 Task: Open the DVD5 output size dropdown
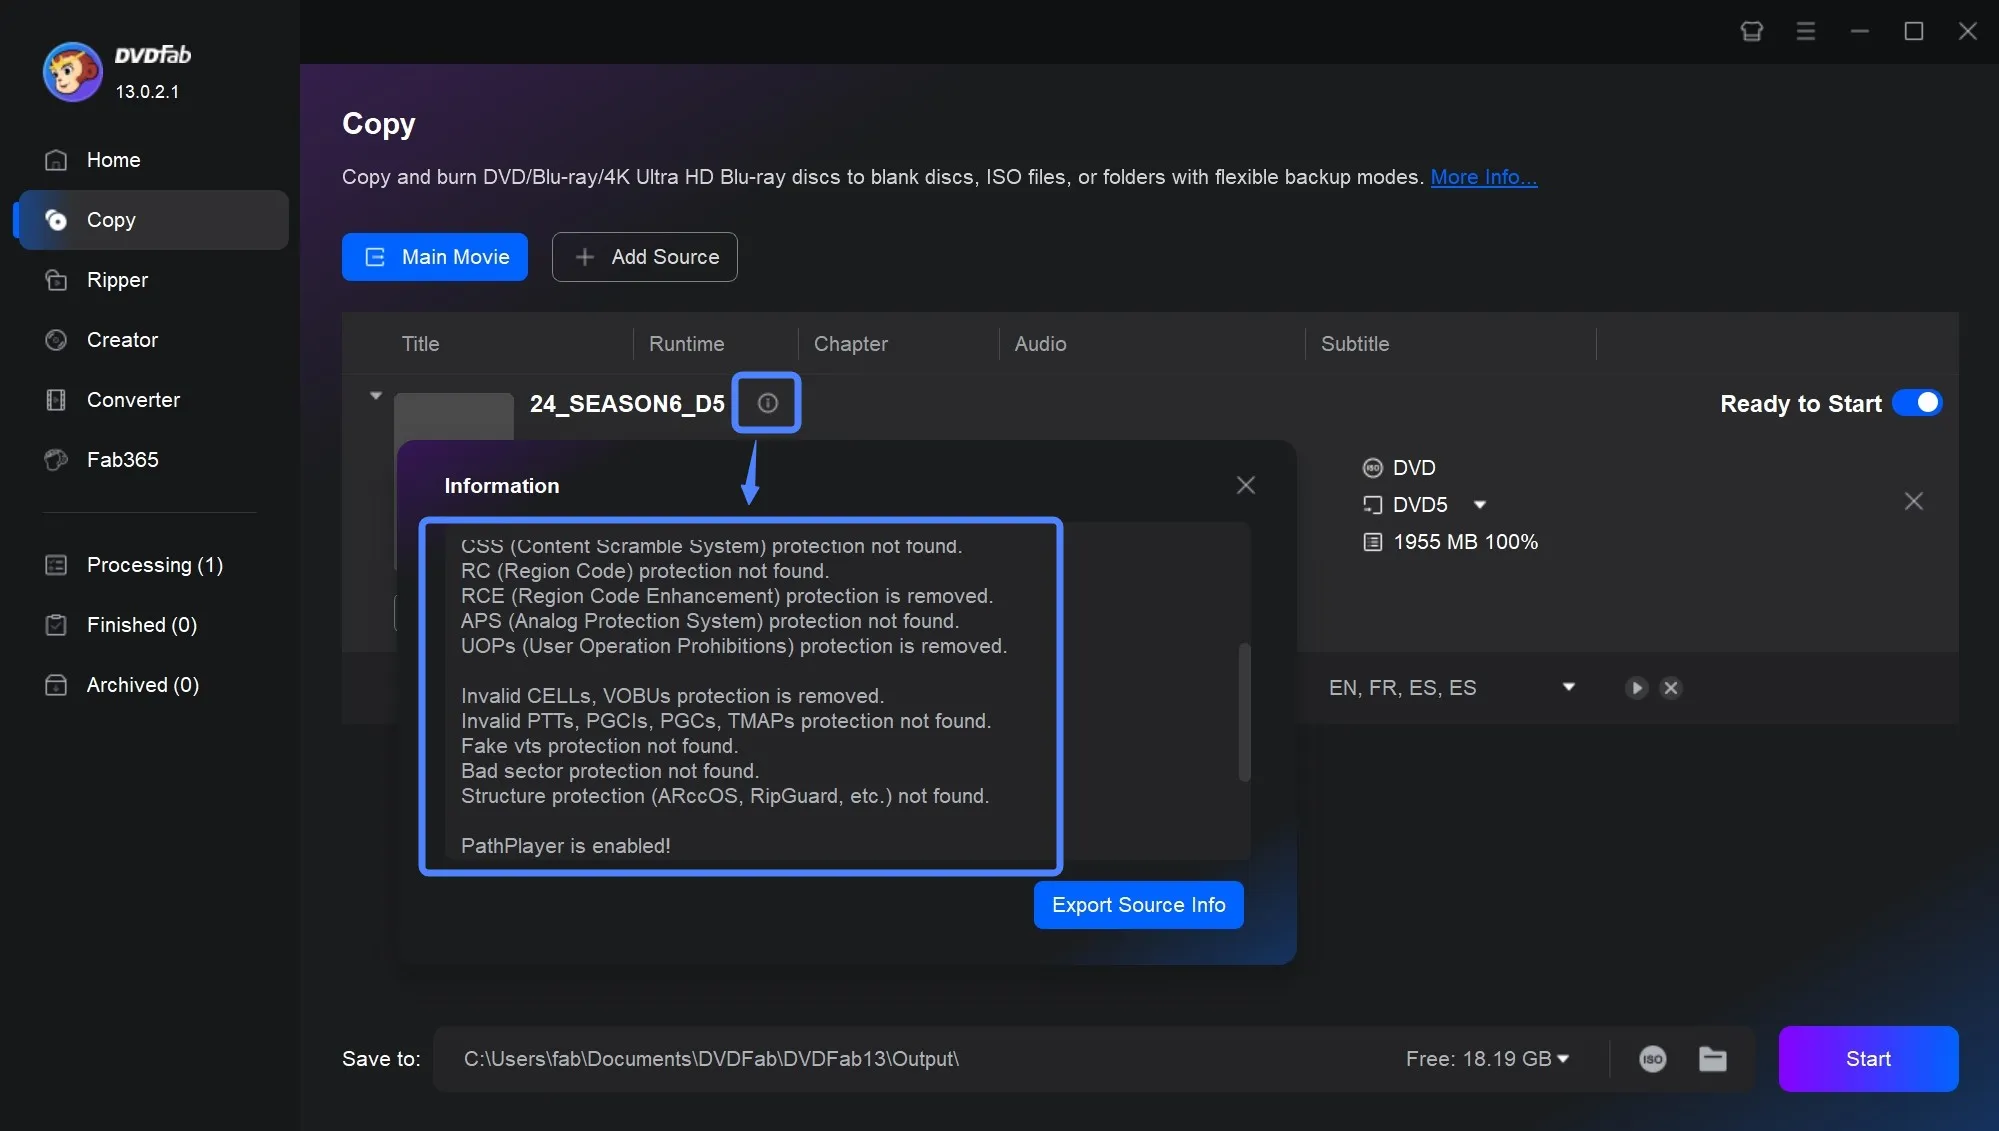[x=1480, y=505]
